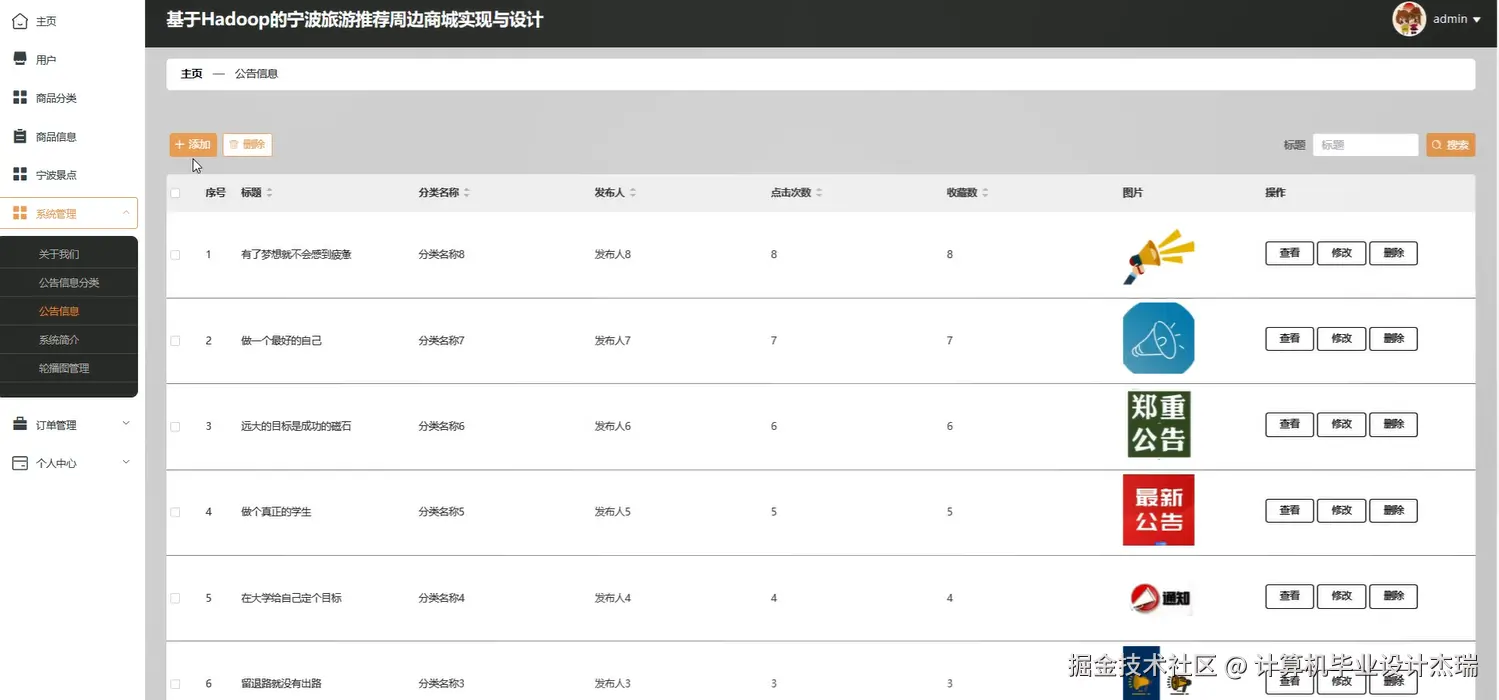
Task: Open 公告信息分类 submenu item
Action: pos(69,283)
